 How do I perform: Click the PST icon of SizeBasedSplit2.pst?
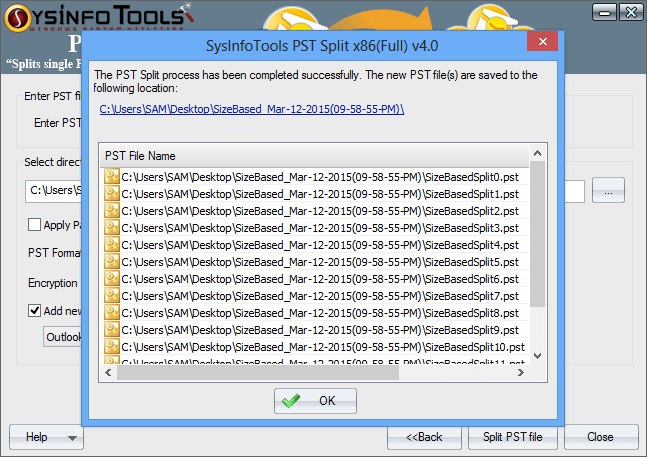point(111,210)
